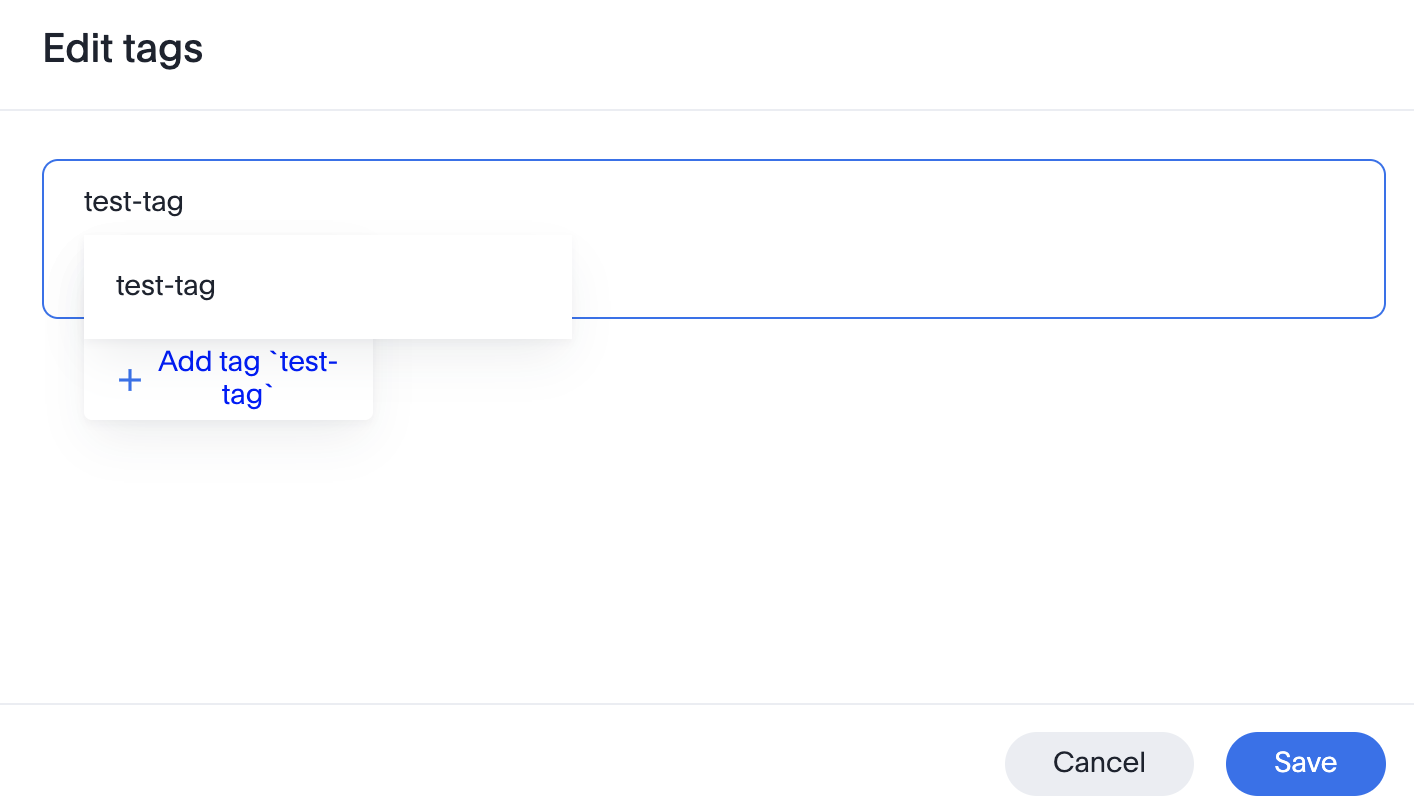Select the gray Cancel button
1414x804 pixels.
[1099, 763]
